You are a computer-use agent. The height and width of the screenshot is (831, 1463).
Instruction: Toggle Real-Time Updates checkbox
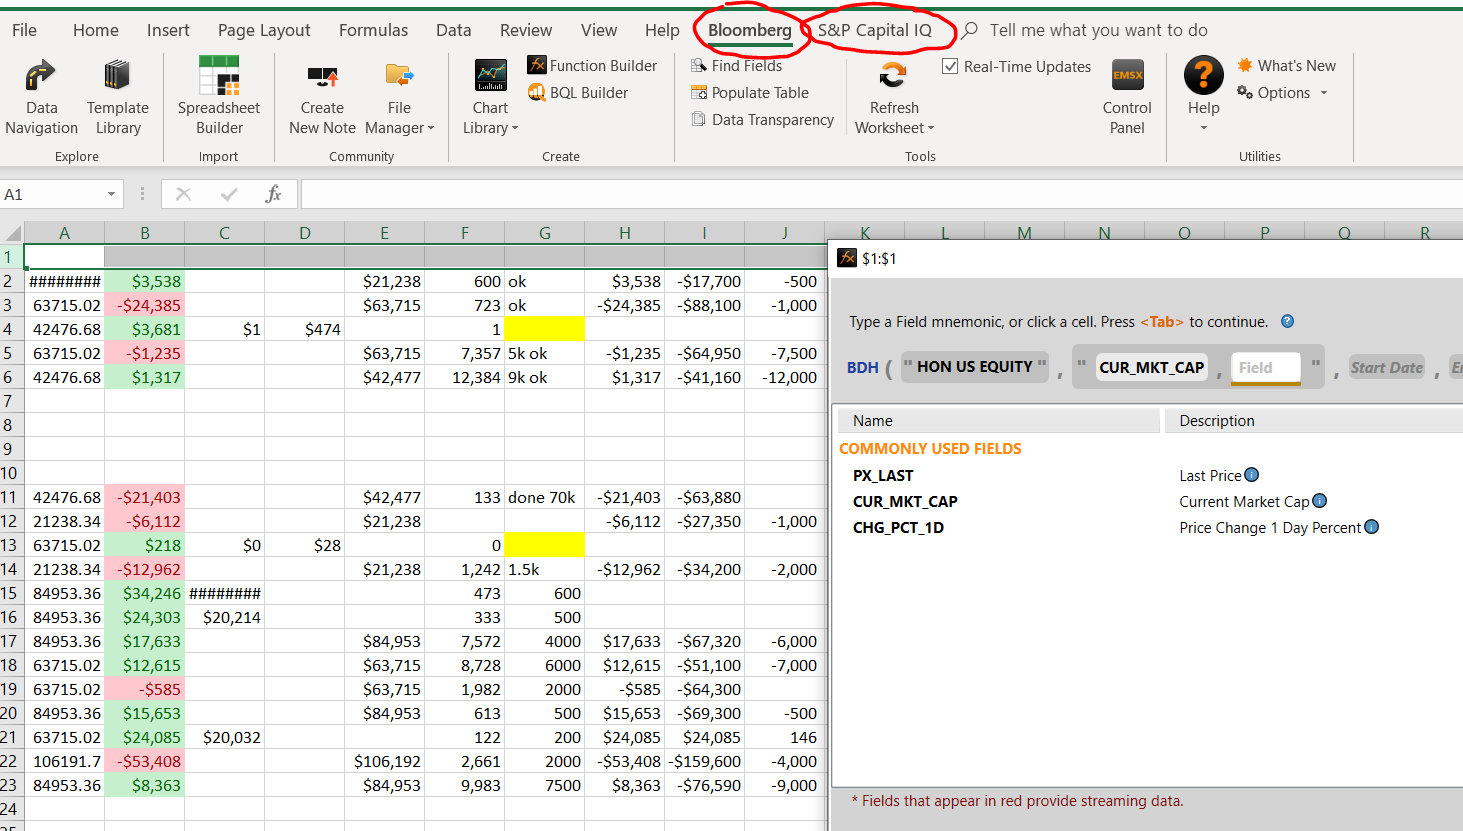point(950,67)
